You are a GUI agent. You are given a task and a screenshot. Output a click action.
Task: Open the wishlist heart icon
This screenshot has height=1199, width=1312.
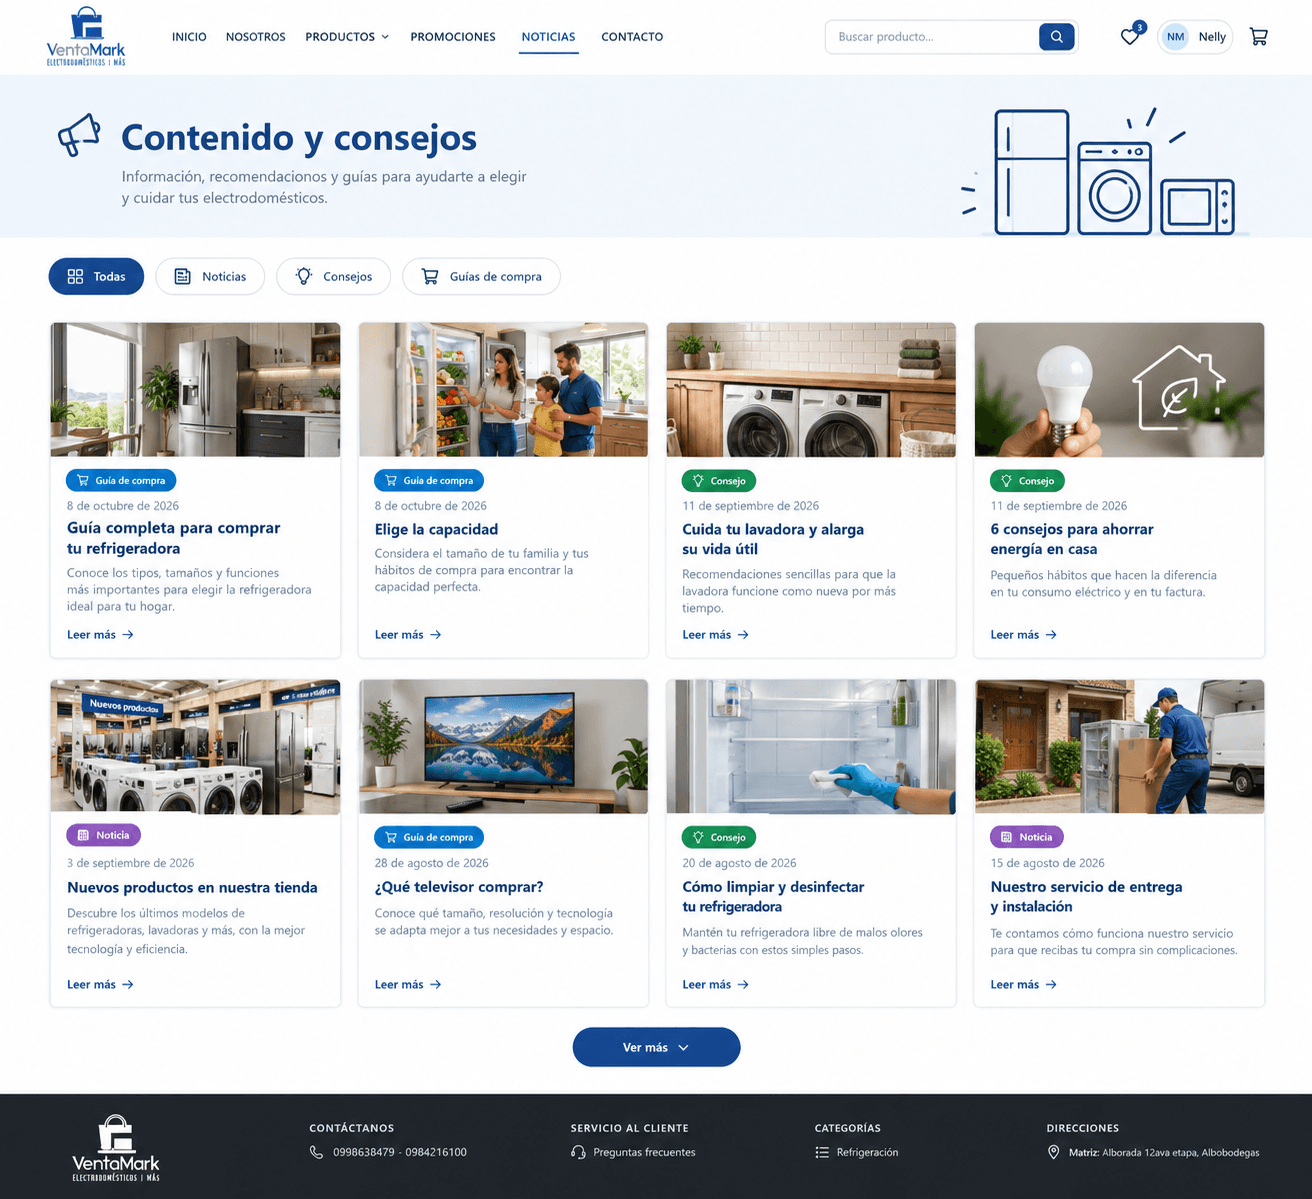pos(1130,37)
